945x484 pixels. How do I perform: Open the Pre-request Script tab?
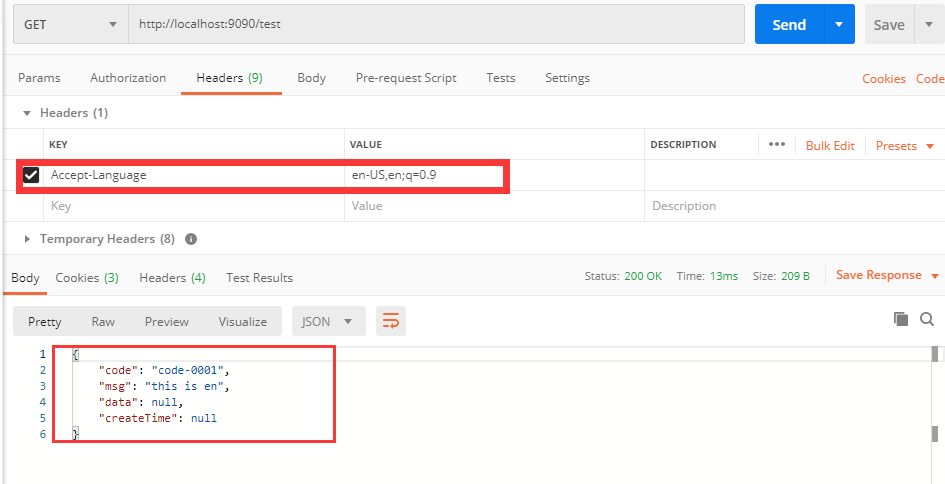[406, 78]
